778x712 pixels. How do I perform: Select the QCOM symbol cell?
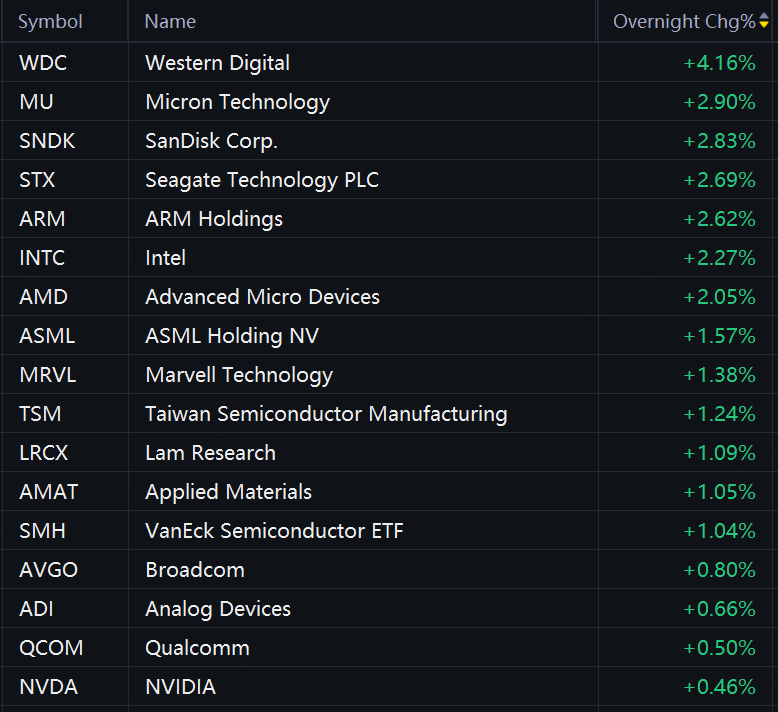pyautogui.click(x=50, y=648)
